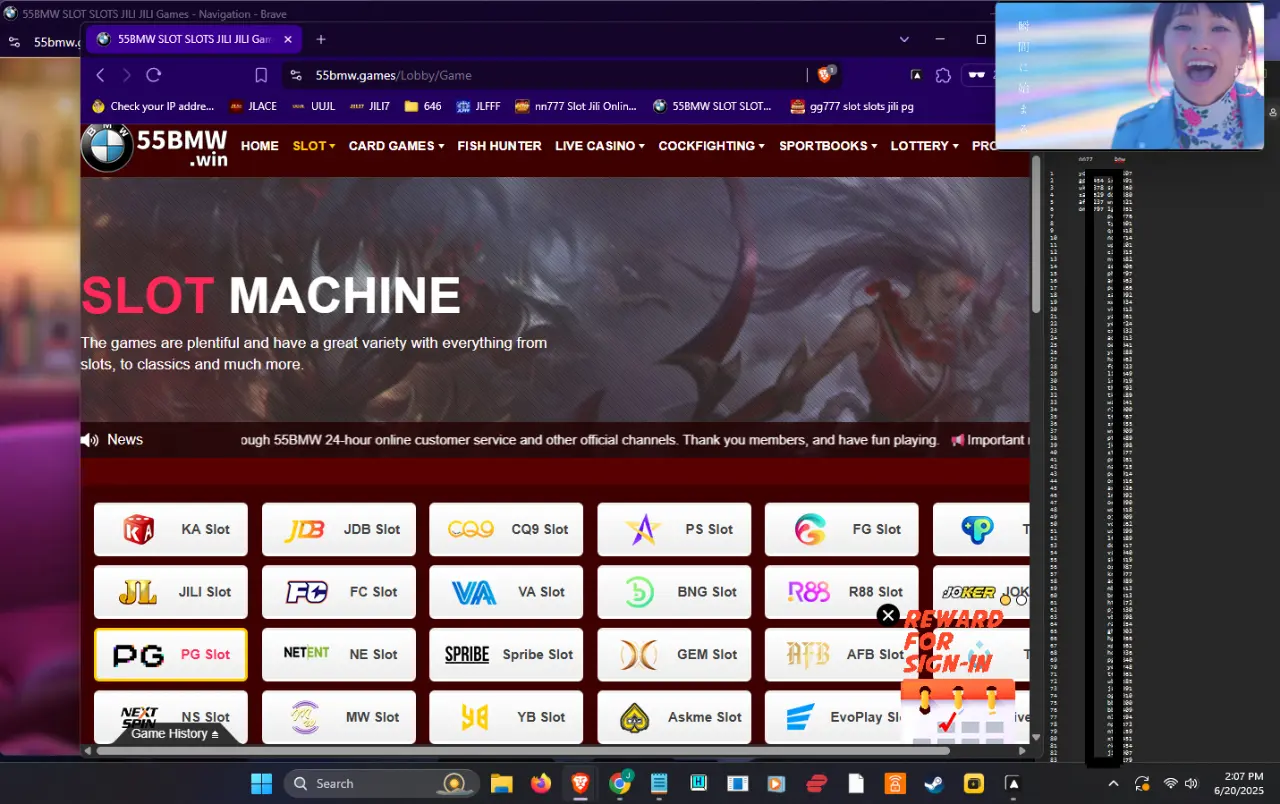Open the R88 Slot provider tile
This screenshot has height=804, width=1280.
pyautogui.click(x=841, y=592)
